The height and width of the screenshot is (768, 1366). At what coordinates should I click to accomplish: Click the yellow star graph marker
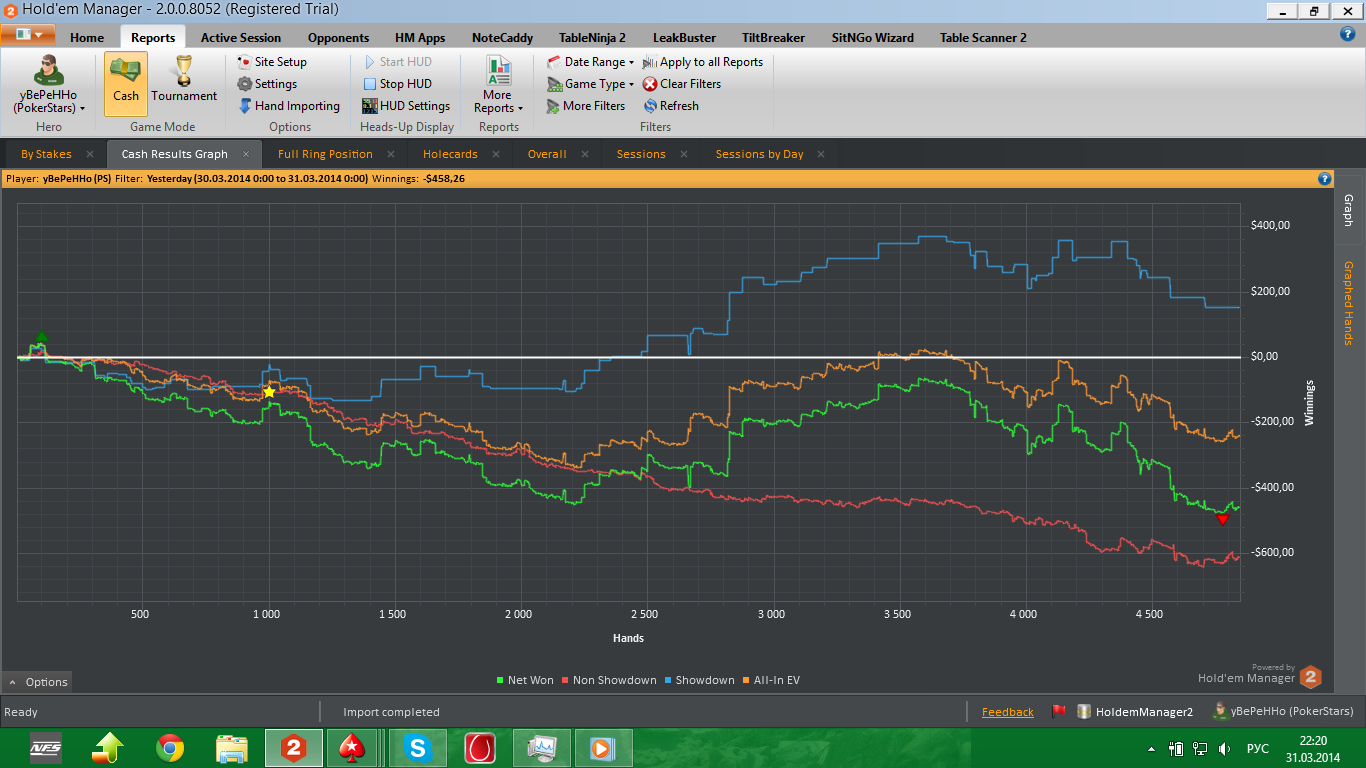click(x=269, y=391)
